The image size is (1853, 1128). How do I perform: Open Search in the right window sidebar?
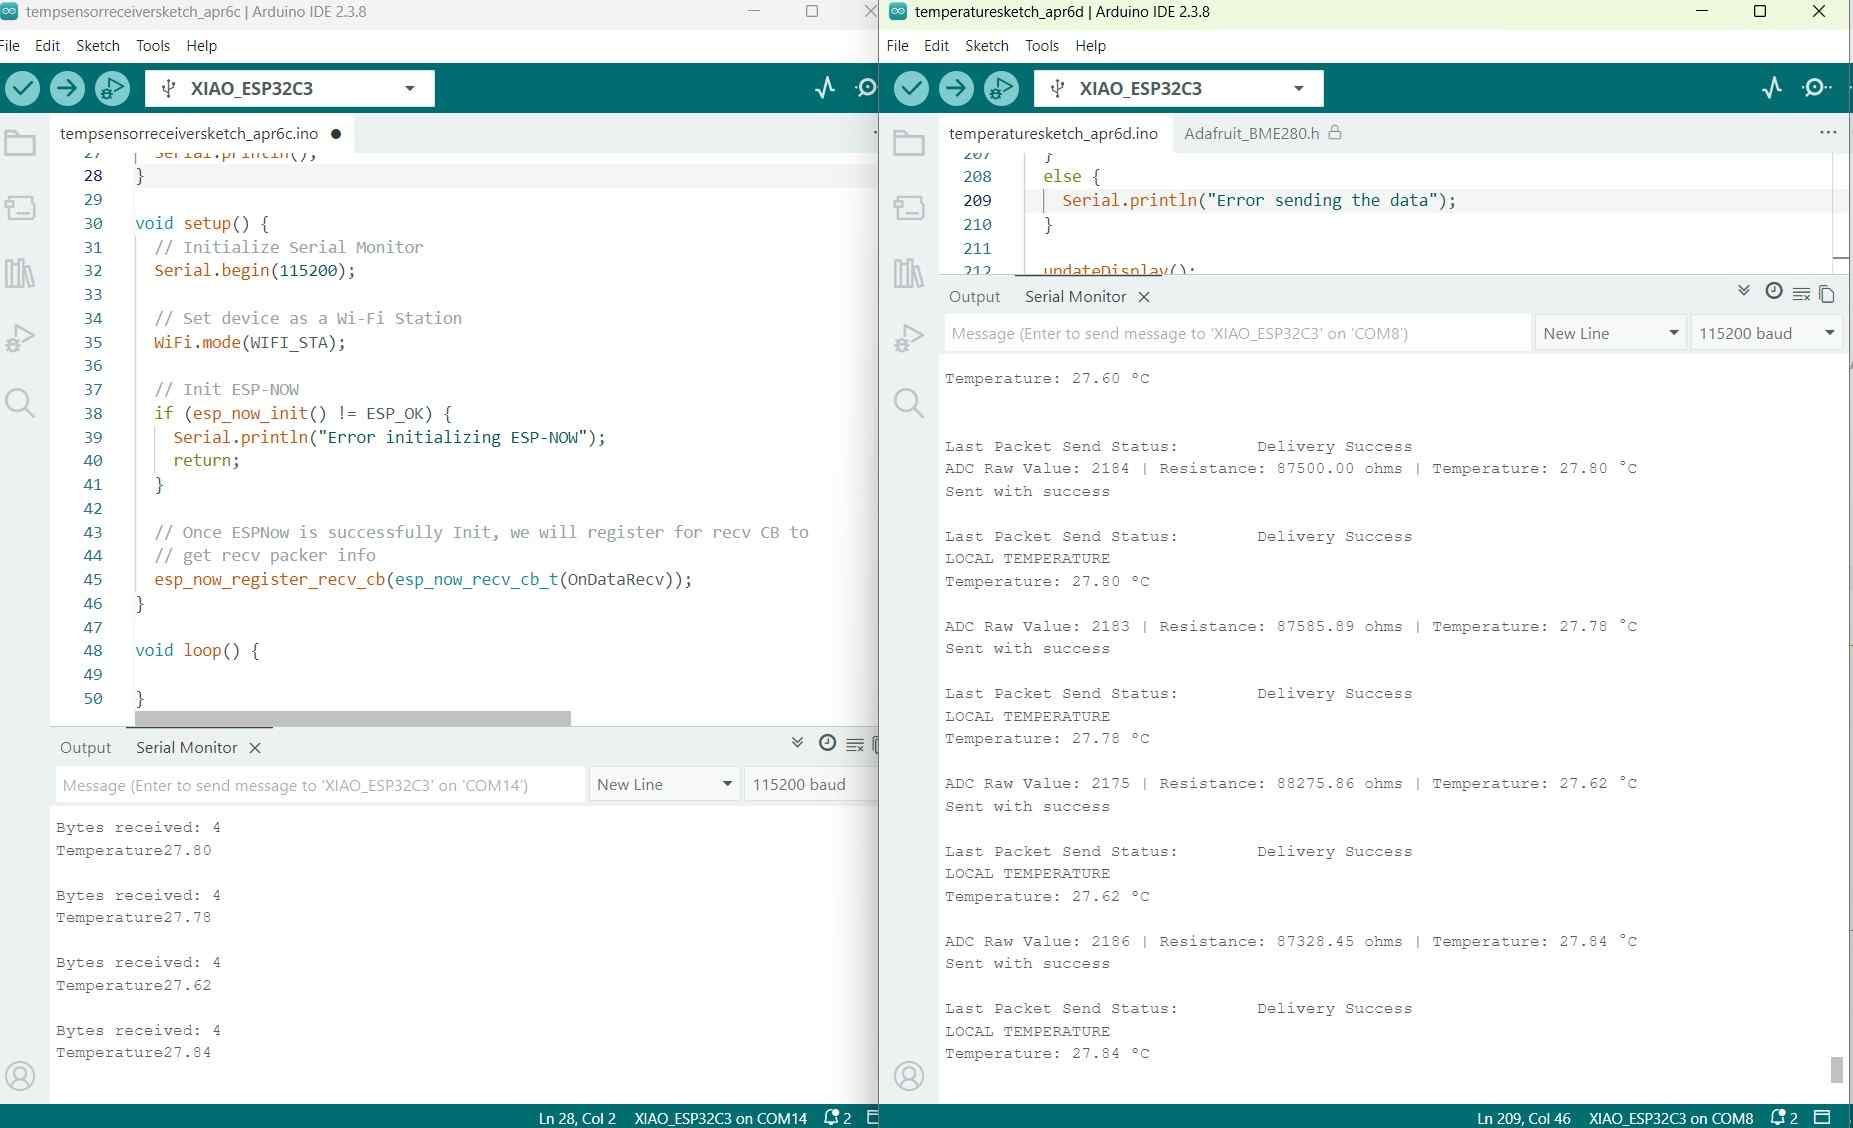[909, 403]
